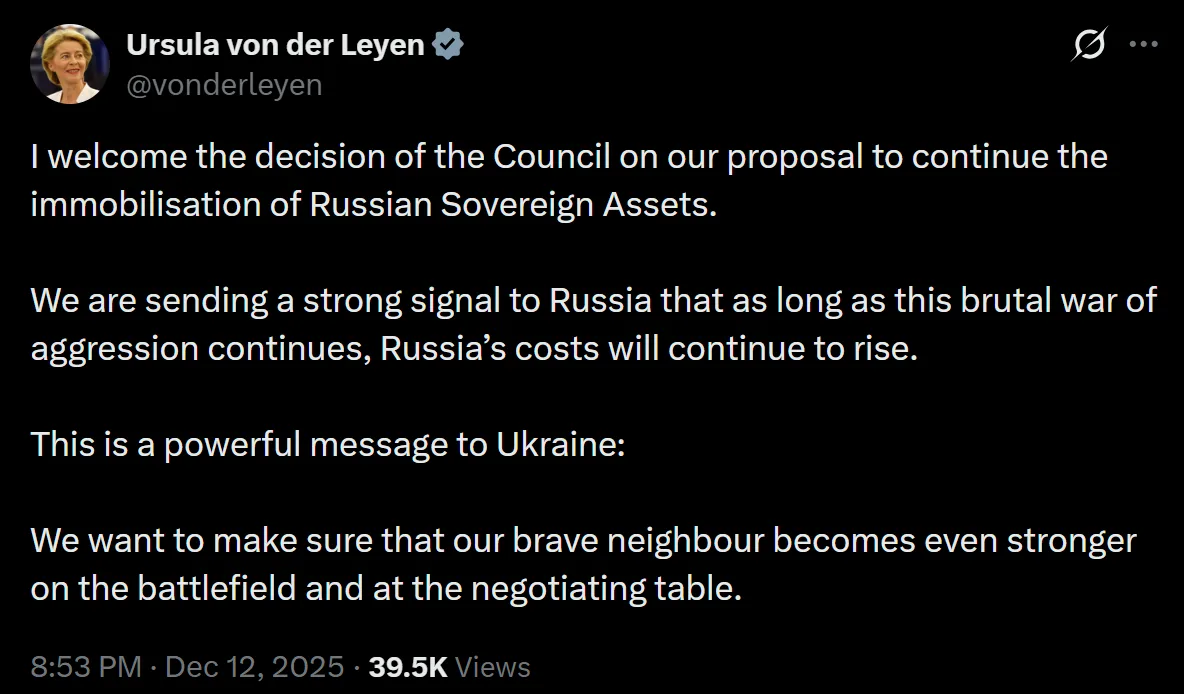1184x694 pixels.
Task: Open Ursula von der Leyen's profile picture
Action: [70, 63]
